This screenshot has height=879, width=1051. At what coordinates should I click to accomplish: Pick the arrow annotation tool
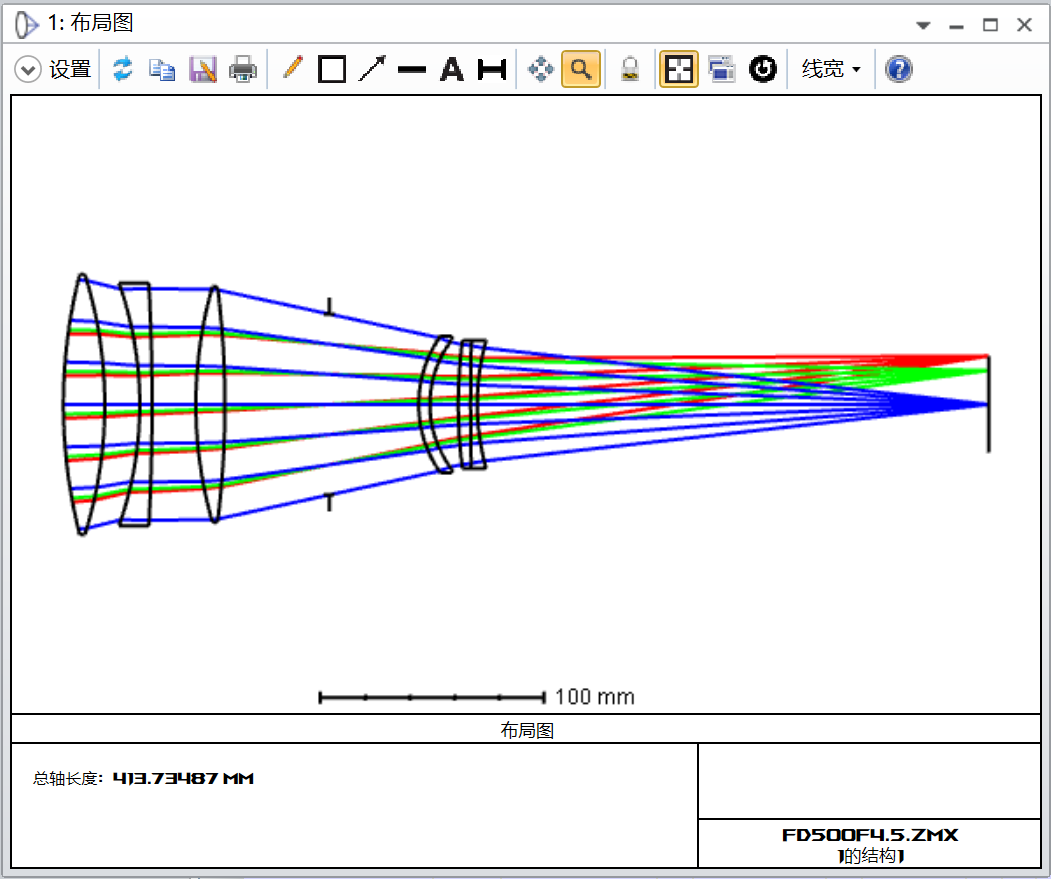372,68
